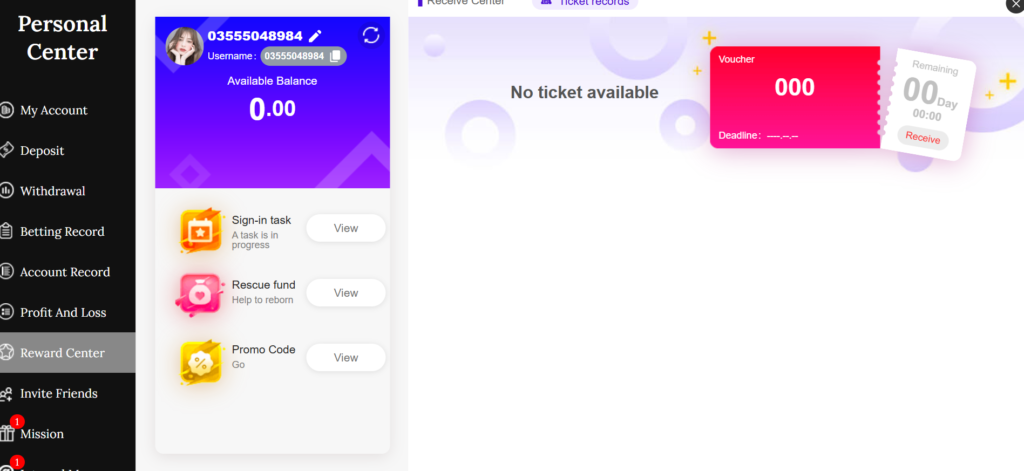The width and height of the screenshot is (1024, 471).
Task: View the Rescue fund offer
Action: tap(345, 293)
